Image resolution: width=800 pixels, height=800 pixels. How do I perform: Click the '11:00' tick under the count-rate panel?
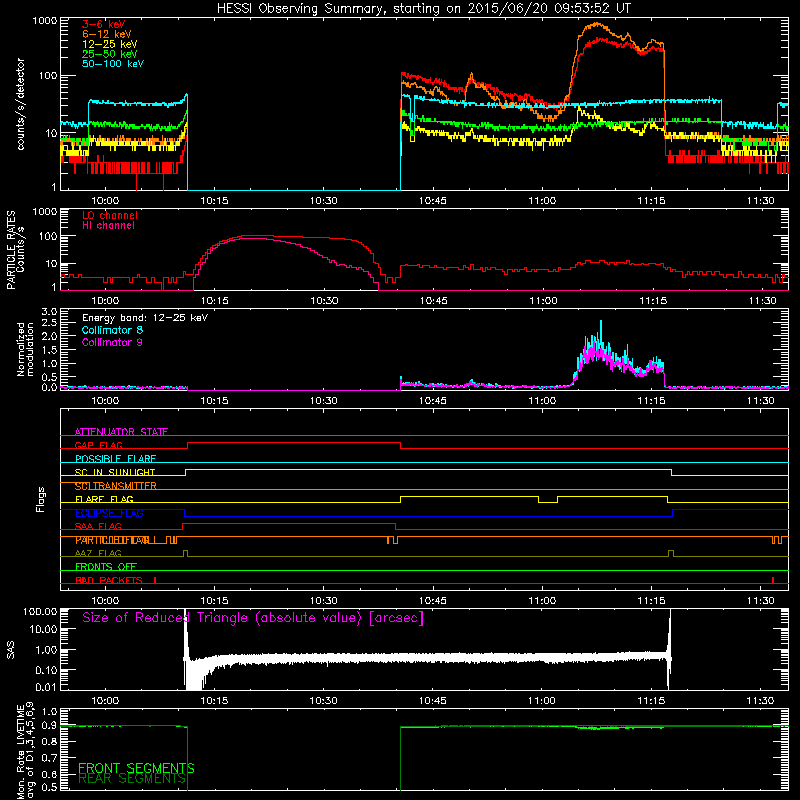click(x=542, y=201)
